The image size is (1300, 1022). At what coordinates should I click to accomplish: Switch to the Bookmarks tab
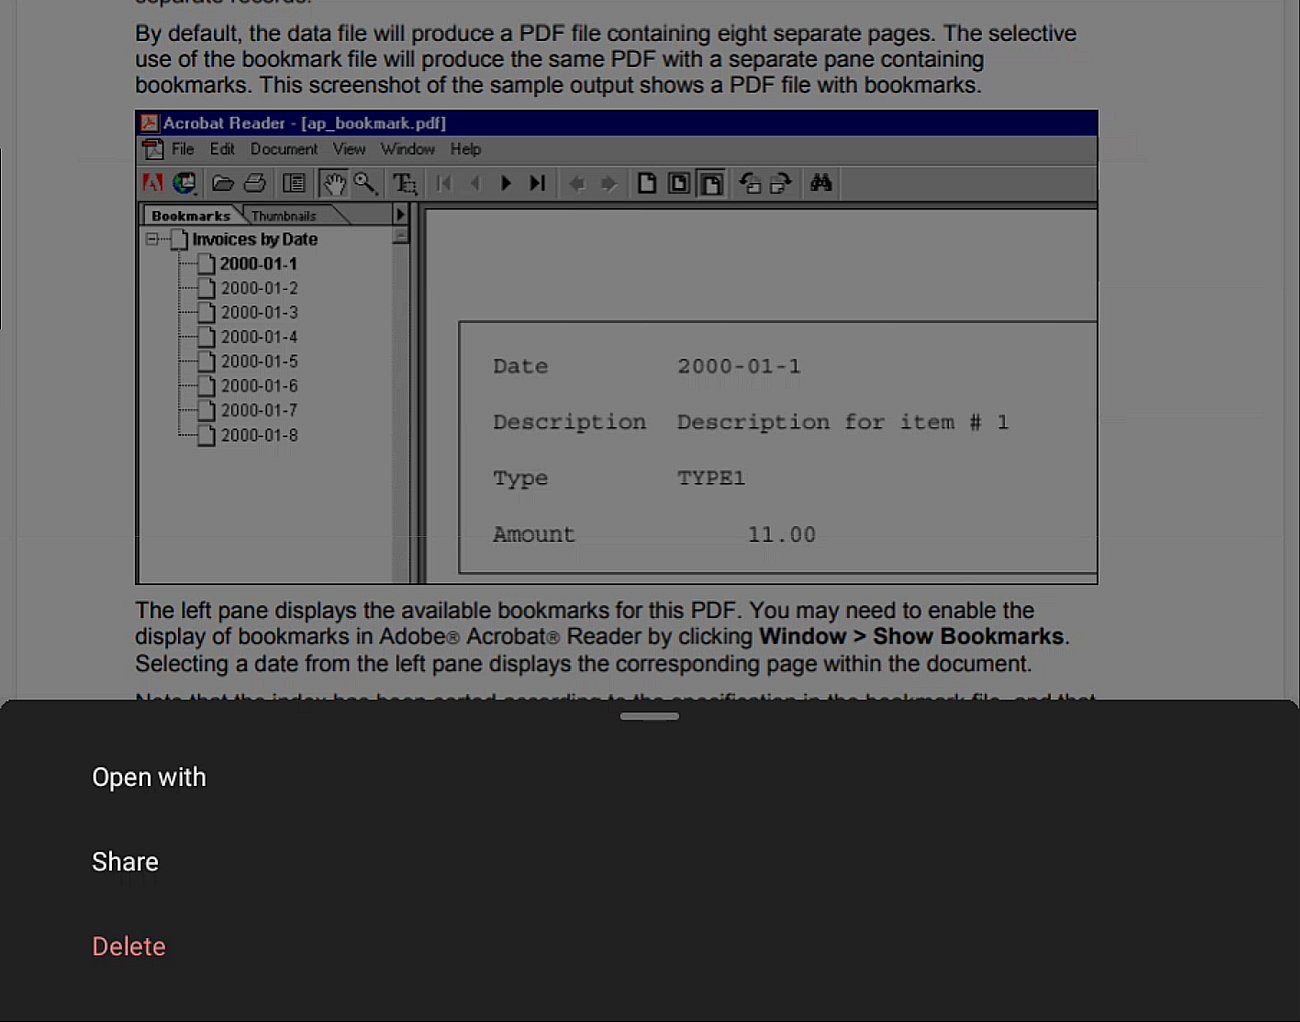[x=191, y=215]
